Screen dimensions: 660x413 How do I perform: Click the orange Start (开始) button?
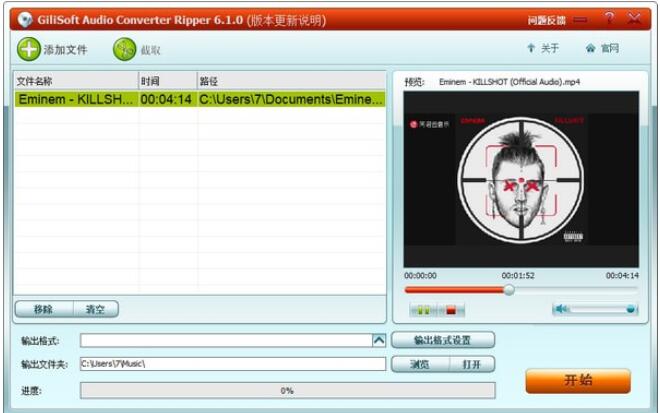pyautogui.click(x=578, y=381)
